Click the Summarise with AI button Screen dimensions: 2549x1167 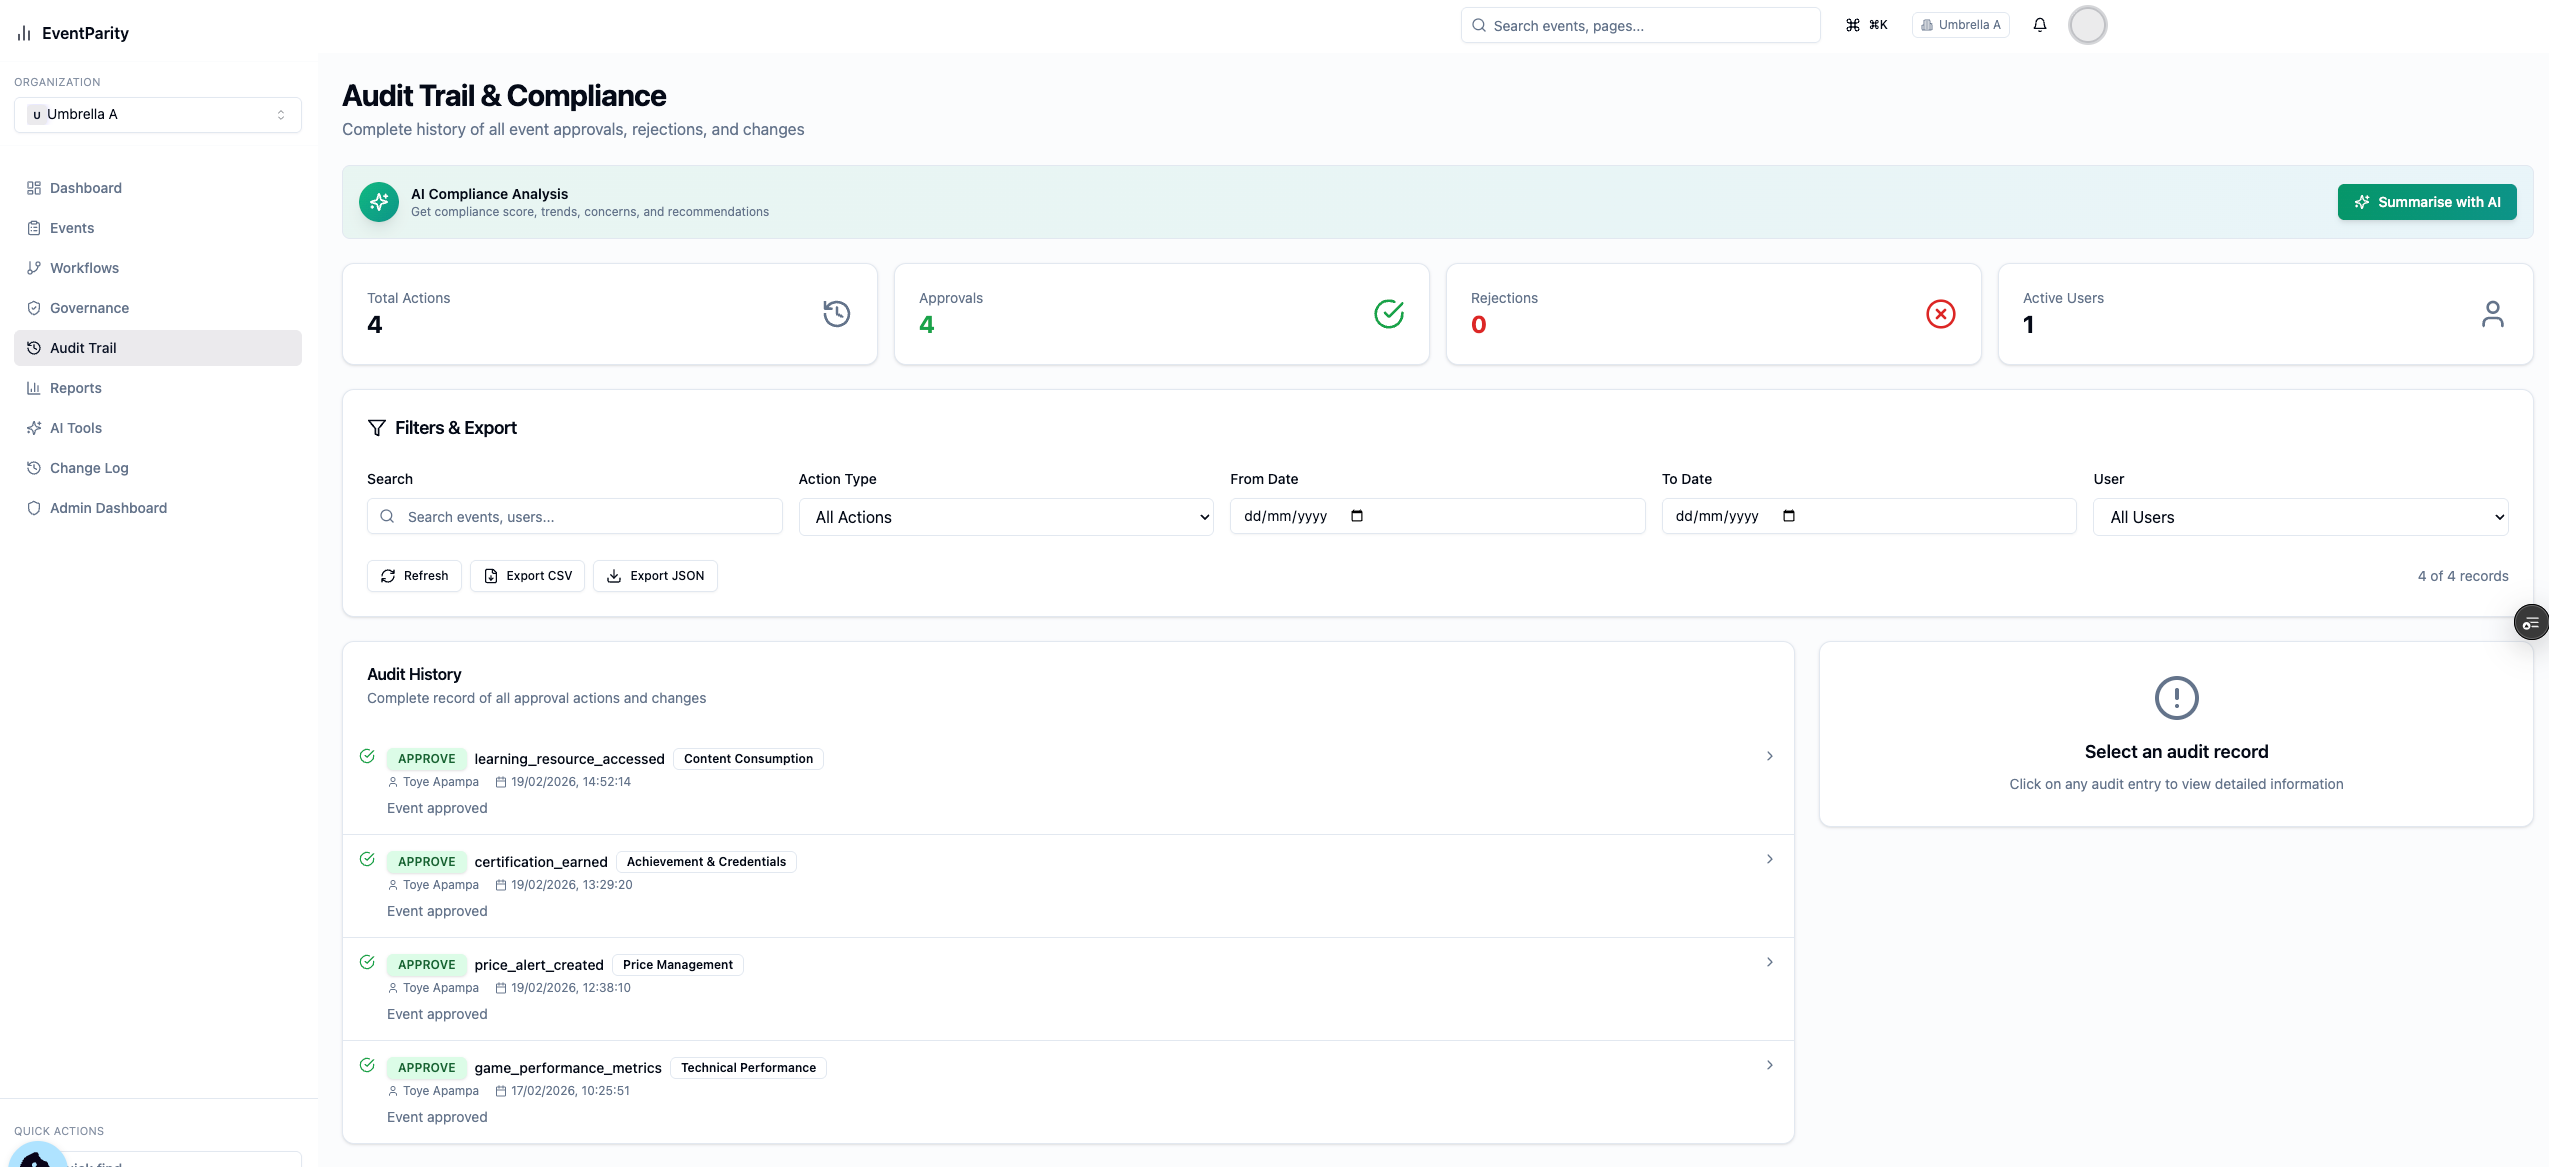tap(2426, 201)
